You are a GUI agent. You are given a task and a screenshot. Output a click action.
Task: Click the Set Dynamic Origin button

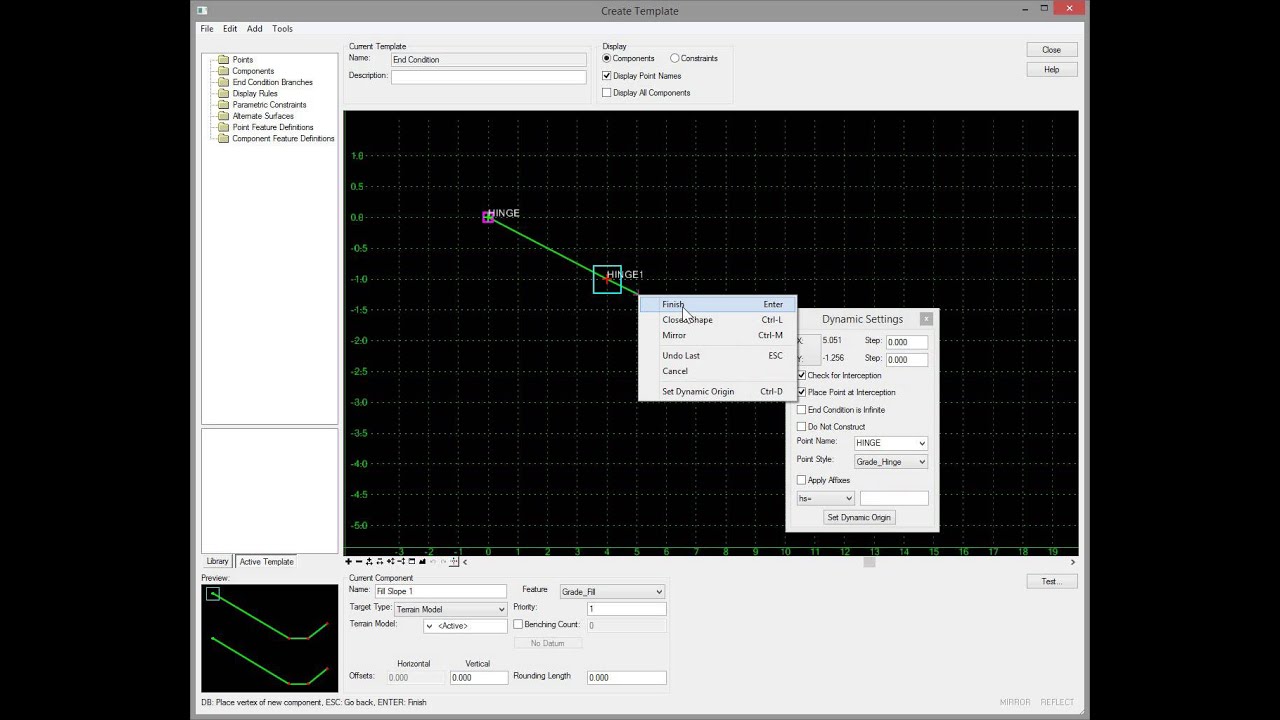click(859, 518)
